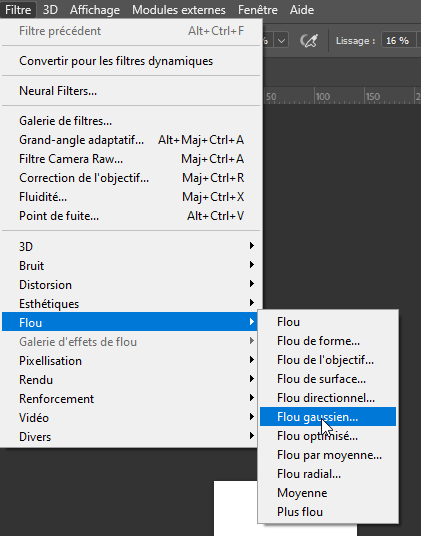Screen dimensions: 421x536
Task: Click the pressure smoothing brush icon
Action: coord(309,41)
